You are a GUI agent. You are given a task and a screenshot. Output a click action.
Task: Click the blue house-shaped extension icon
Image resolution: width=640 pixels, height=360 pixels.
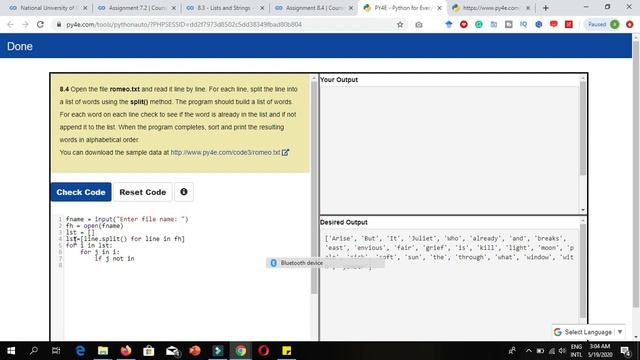449,24
